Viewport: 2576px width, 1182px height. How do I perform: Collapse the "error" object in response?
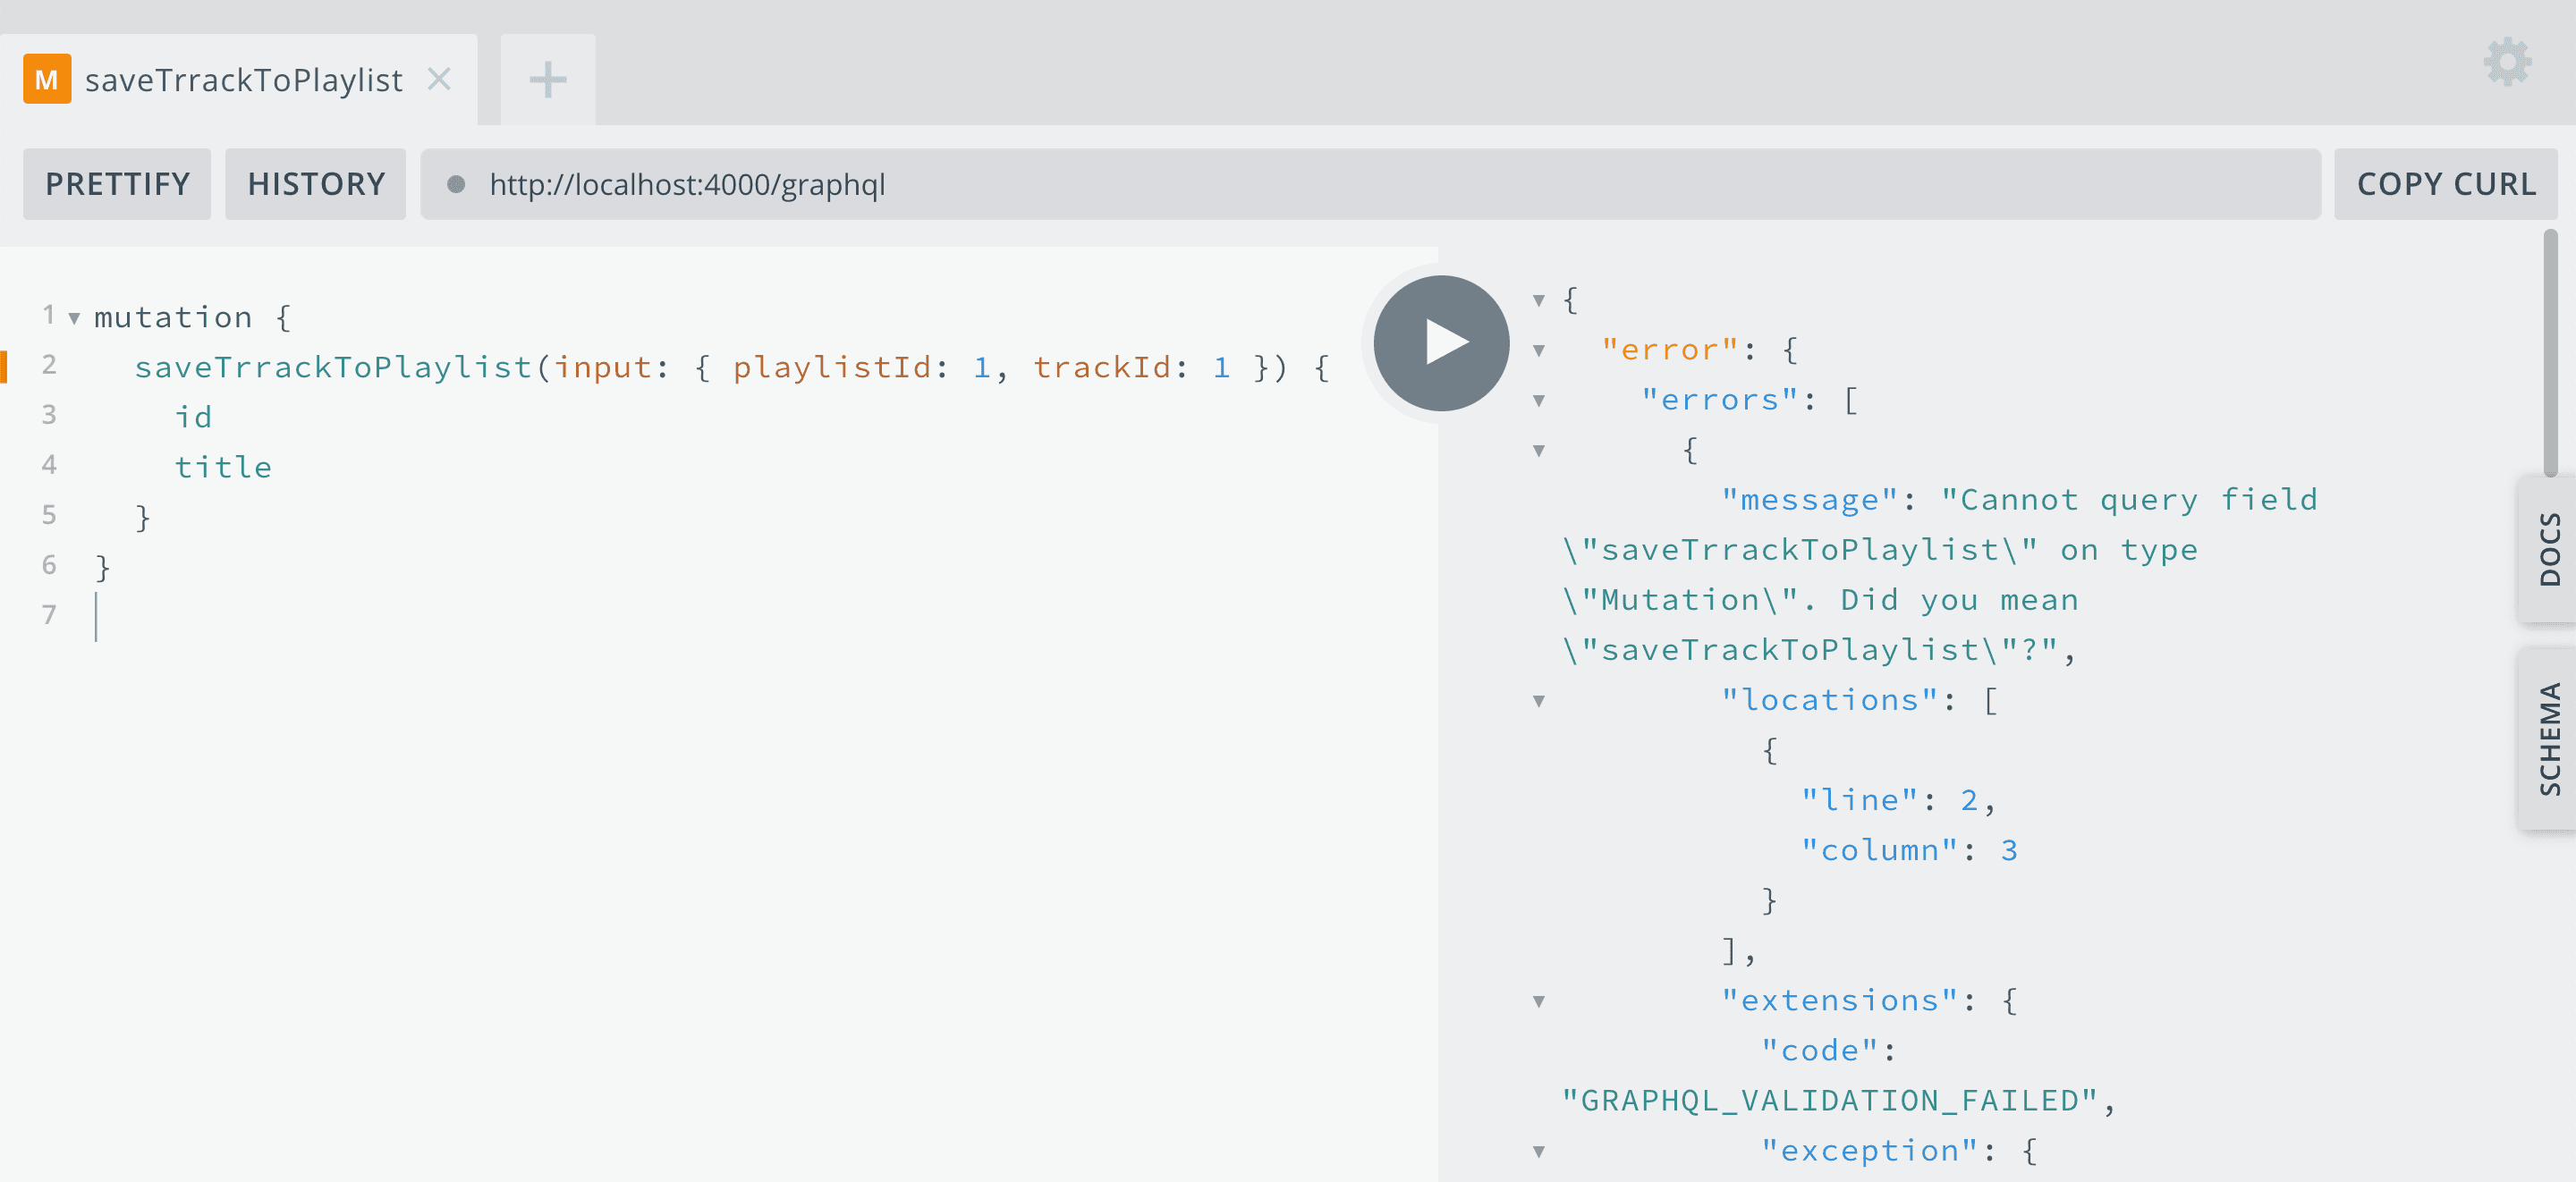(1539, 351)
